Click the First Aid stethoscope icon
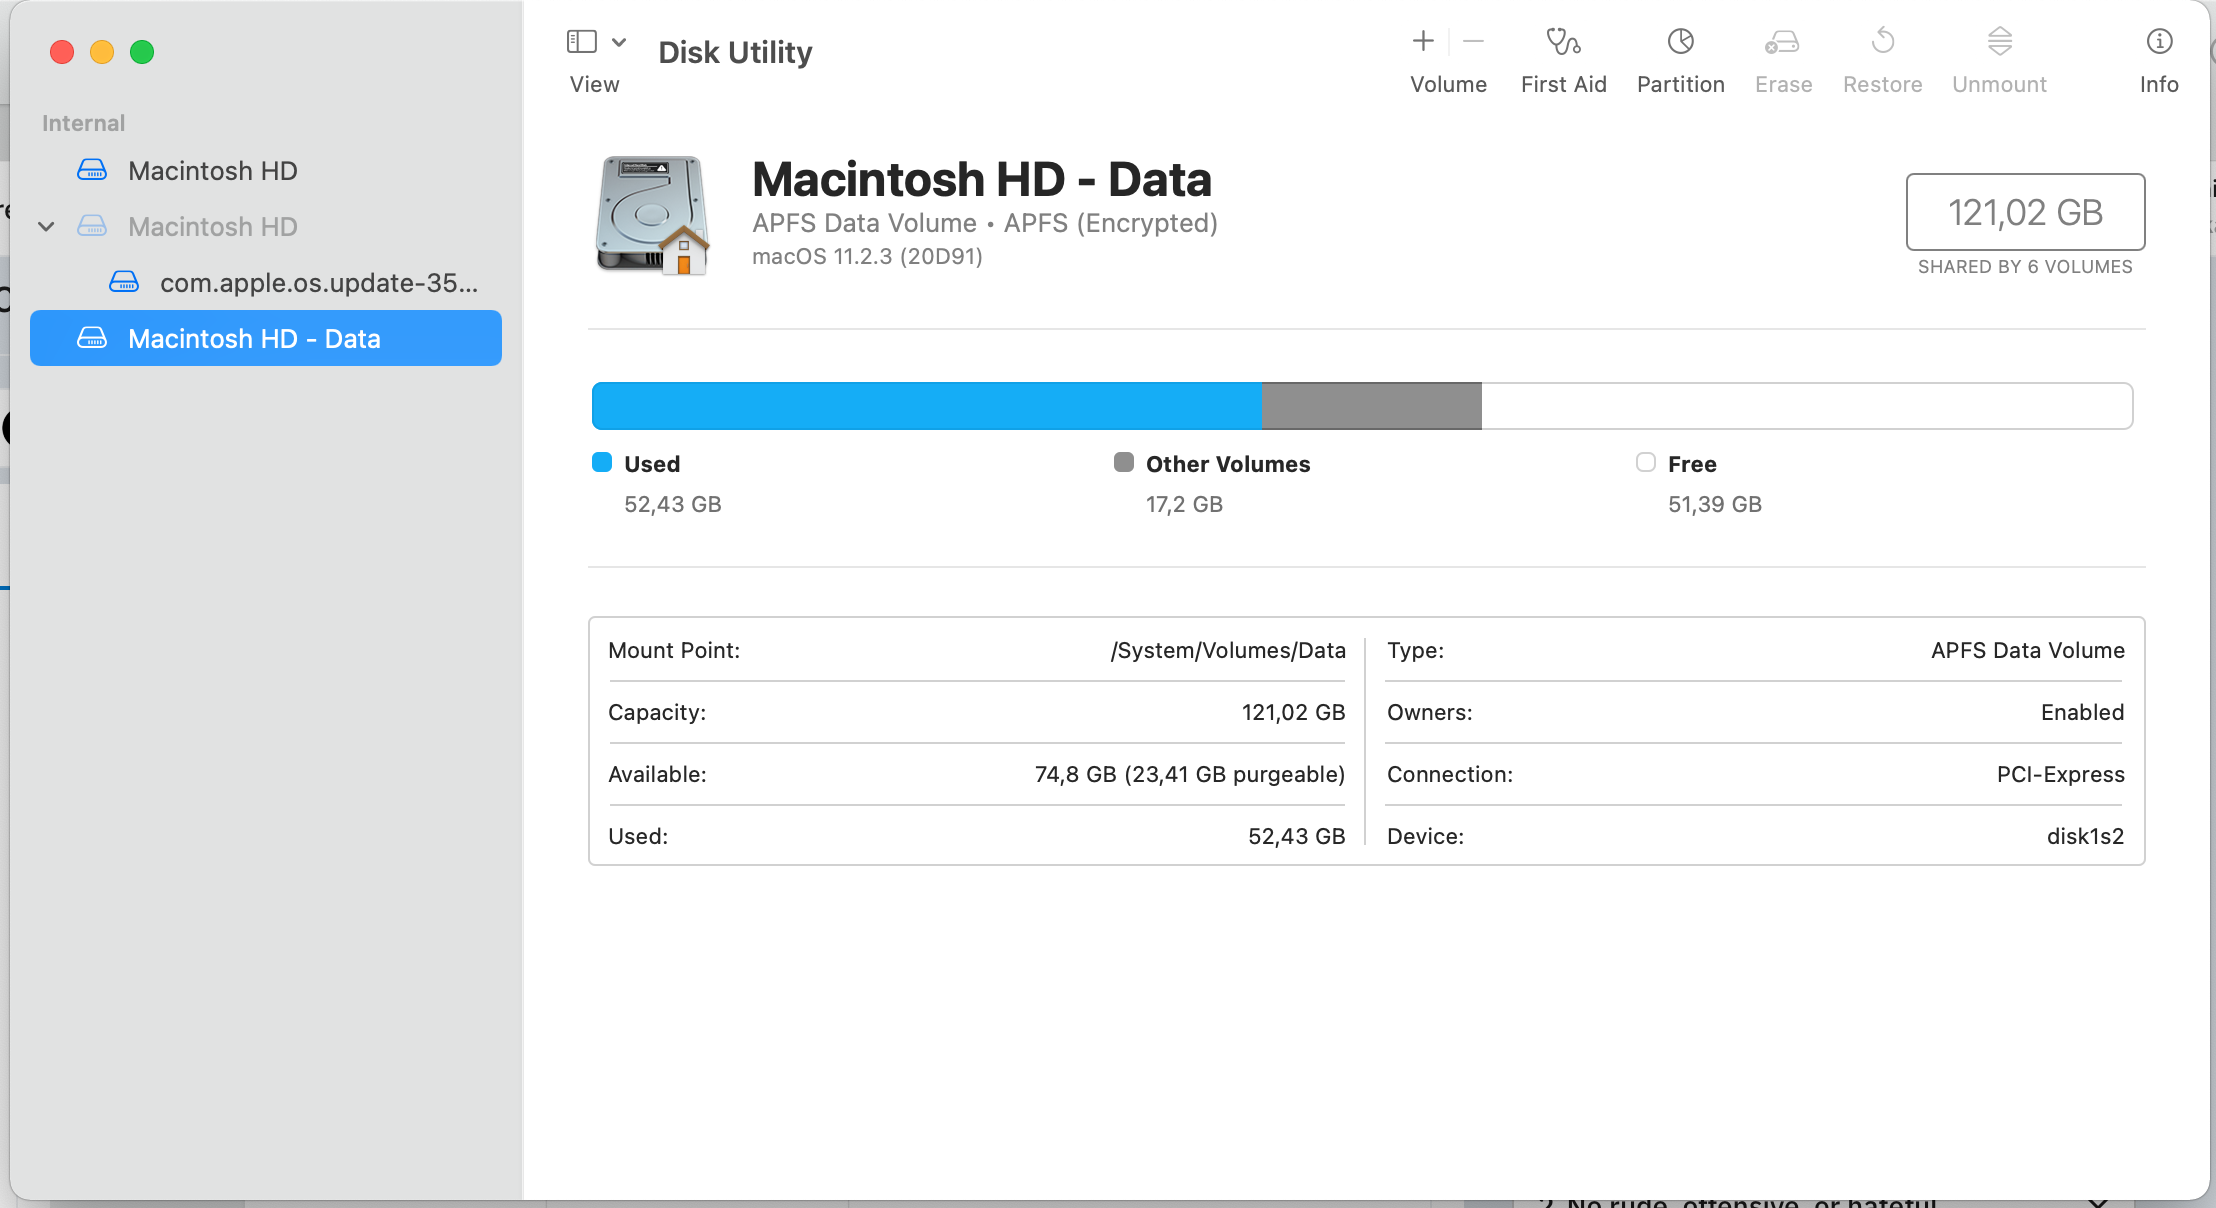 tap(1563, 41)
